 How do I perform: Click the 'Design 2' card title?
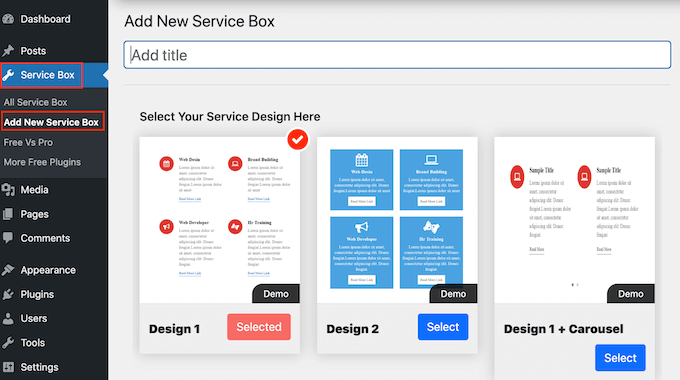click(353, 329)
